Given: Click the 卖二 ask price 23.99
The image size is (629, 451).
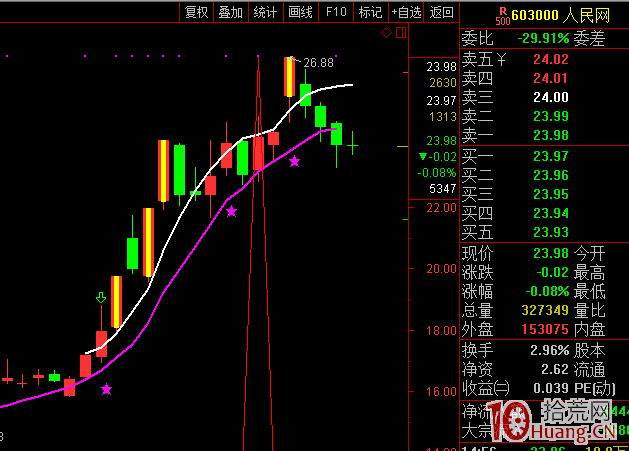Looking at the screenshot, I should pos(551,116).
